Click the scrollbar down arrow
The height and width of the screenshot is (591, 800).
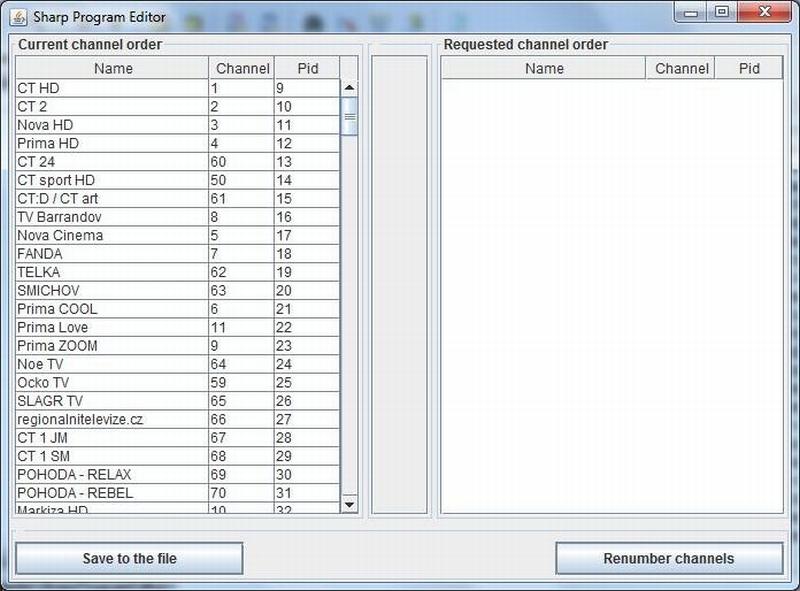point(347,506)
